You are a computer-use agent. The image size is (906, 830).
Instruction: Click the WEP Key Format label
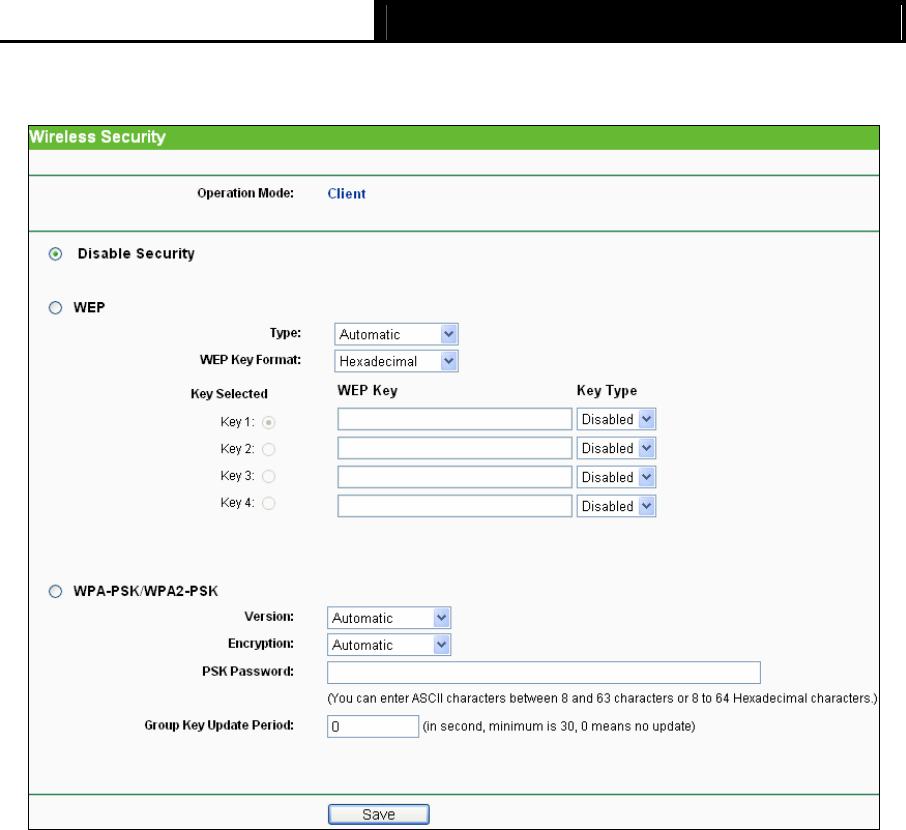(x=251, y=360)
